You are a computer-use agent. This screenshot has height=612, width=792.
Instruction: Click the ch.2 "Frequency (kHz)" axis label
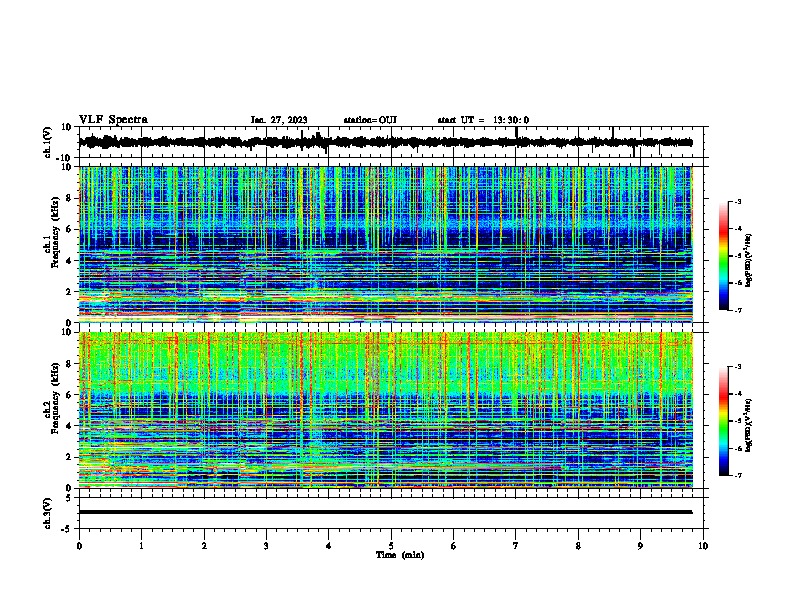click(x=55, y=398)
